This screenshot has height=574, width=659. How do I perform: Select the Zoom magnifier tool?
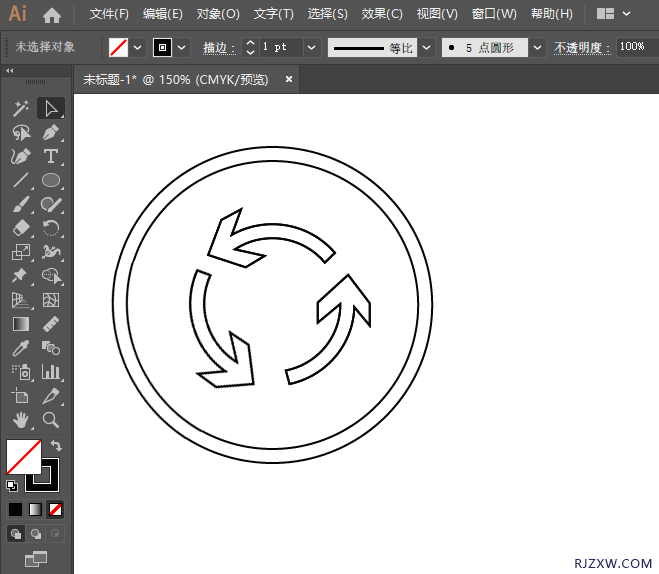coord(51,420)
